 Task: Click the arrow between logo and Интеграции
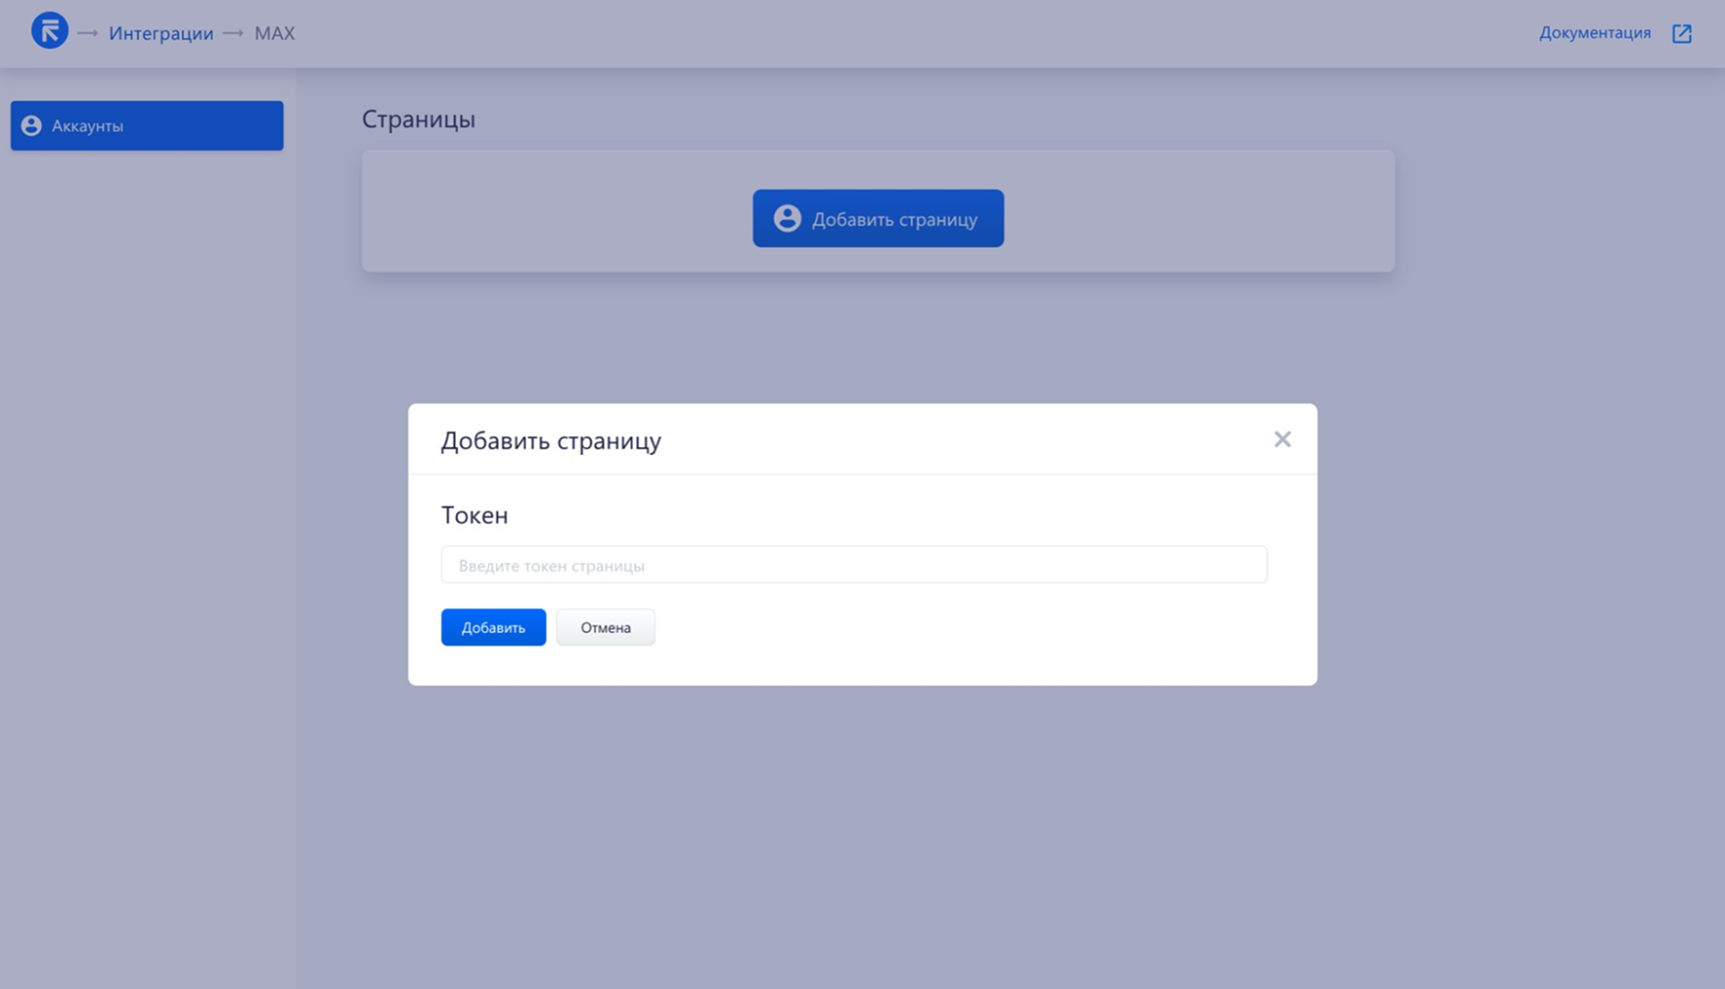tap(88, 33)
